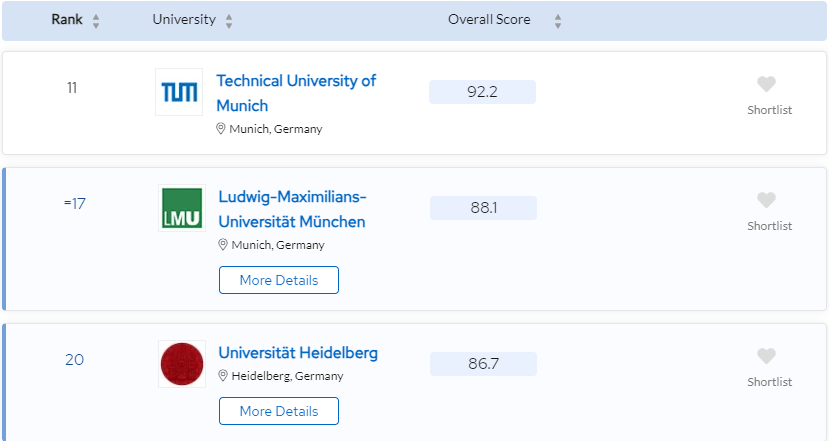Open More Details for Ludwig-Maximilians-Universität München

click(x=279, y=280)
